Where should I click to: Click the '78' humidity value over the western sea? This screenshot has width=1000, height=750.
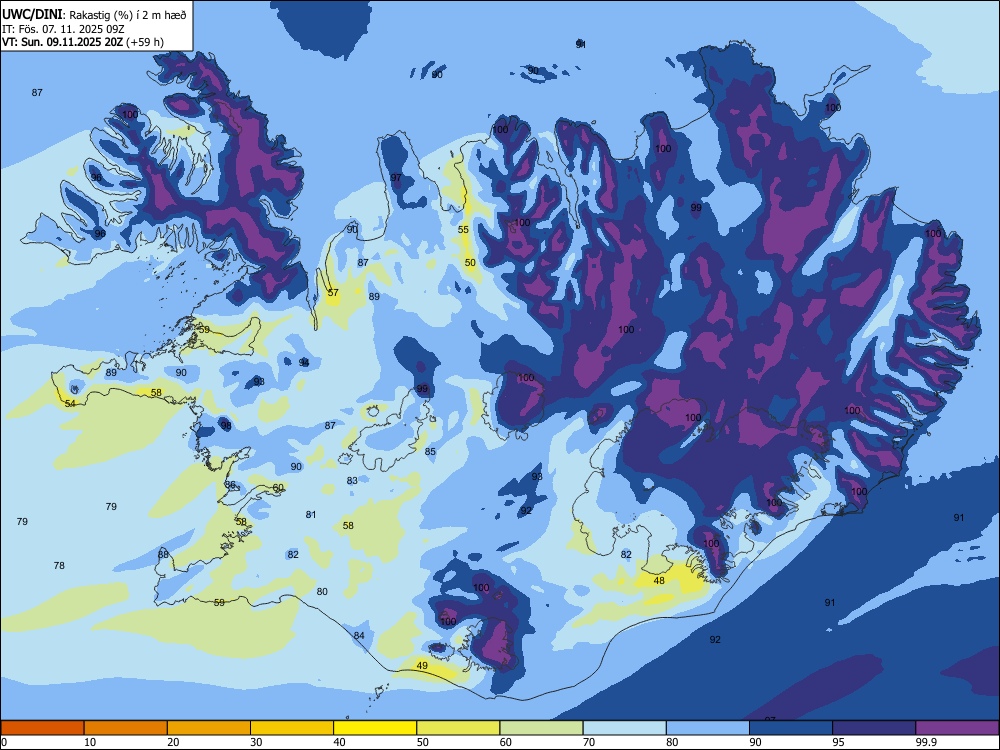tap(59, 566)
